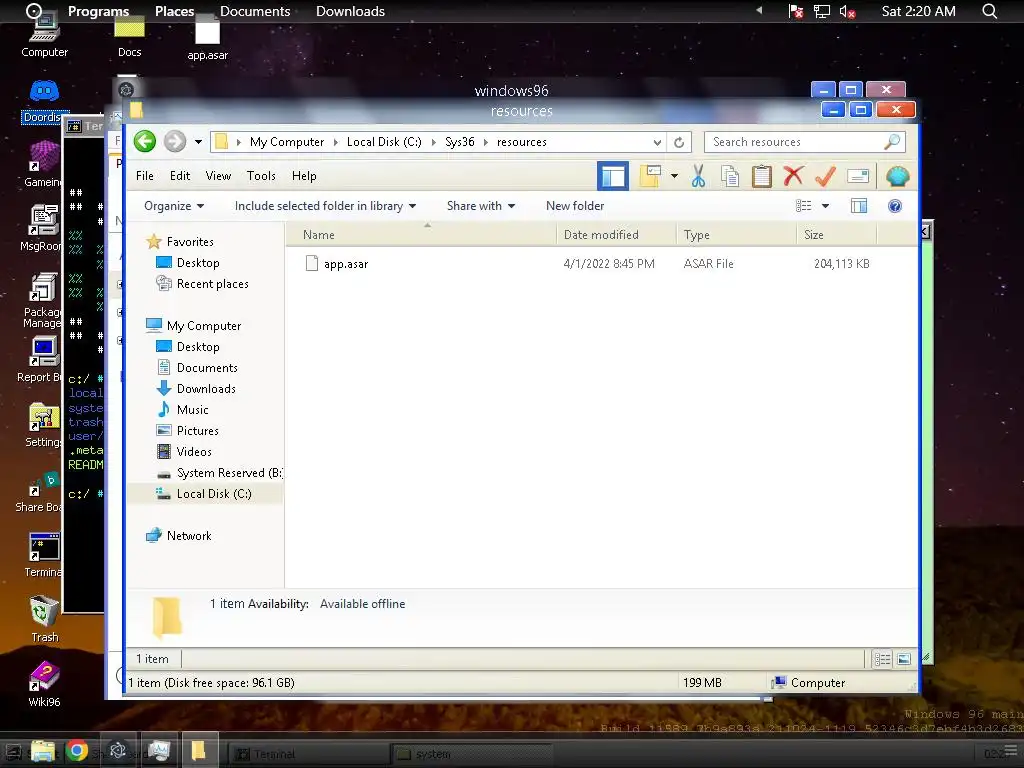Click the search magnifier in search box
Screen dimensions: 1024x768
892,142
